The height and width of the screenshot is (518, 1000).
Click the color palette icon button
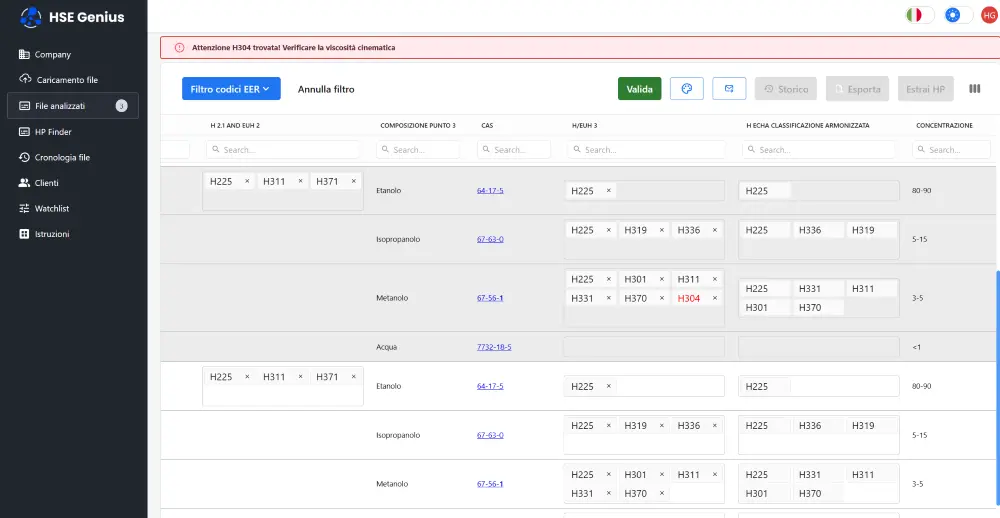(x=687, y=89)
